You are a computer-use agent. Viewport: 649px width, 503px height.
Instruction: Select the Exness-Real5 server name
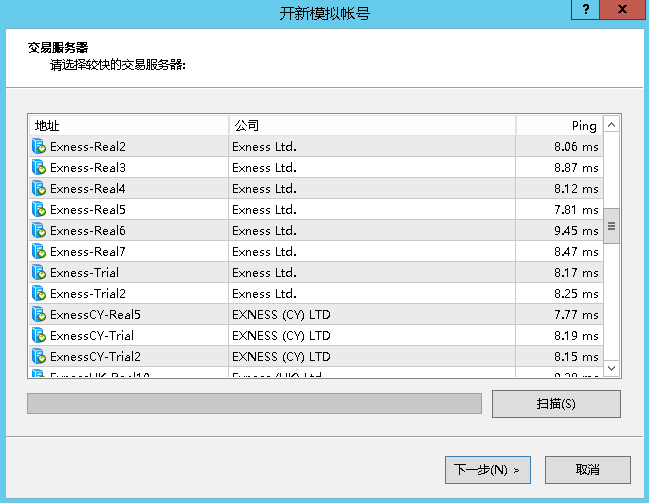pos(88,210)
